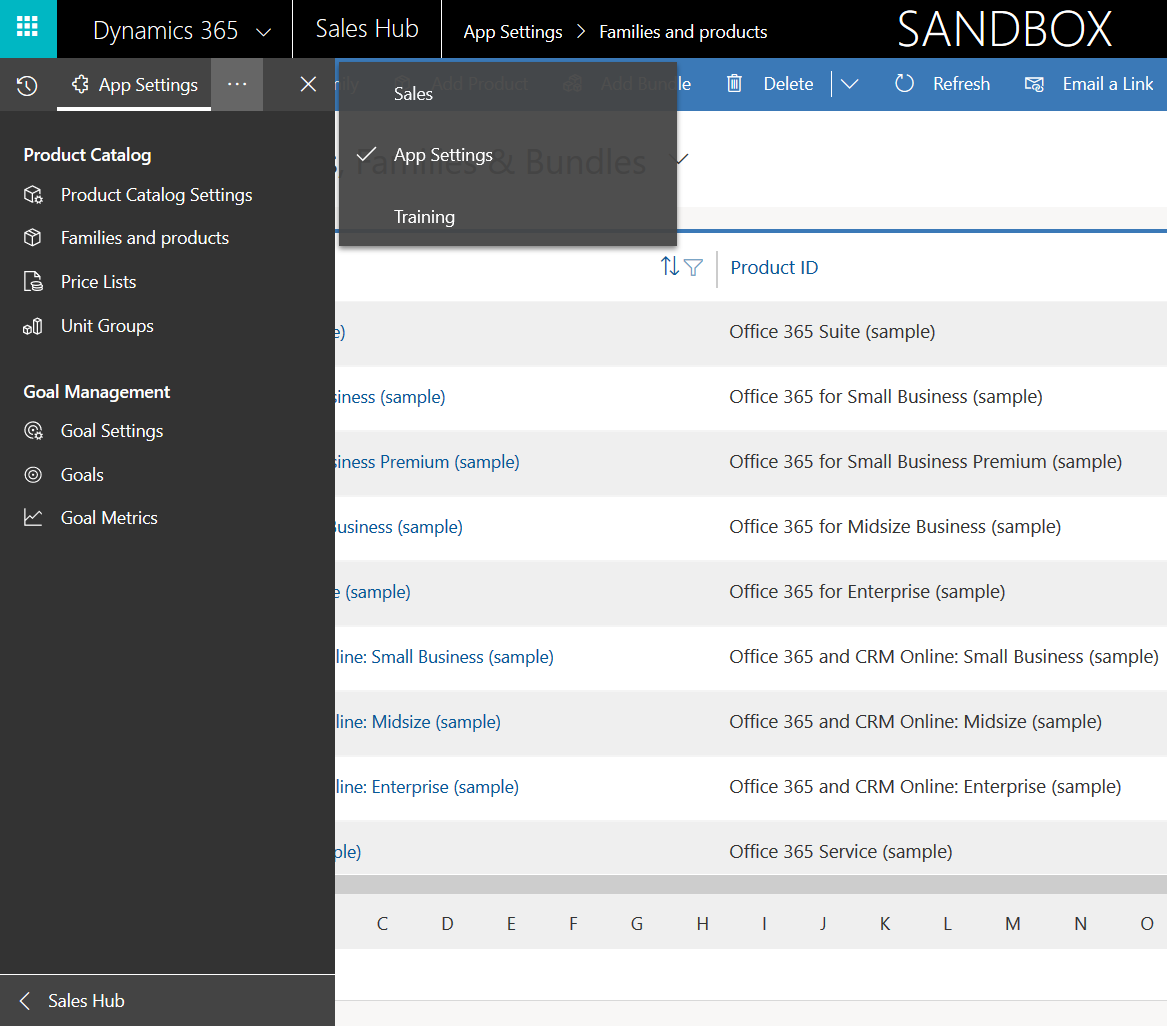Open the Midsize Business (sample) link
The width and height of the screenshot is (1167, 1026).
tap(399, 527)
